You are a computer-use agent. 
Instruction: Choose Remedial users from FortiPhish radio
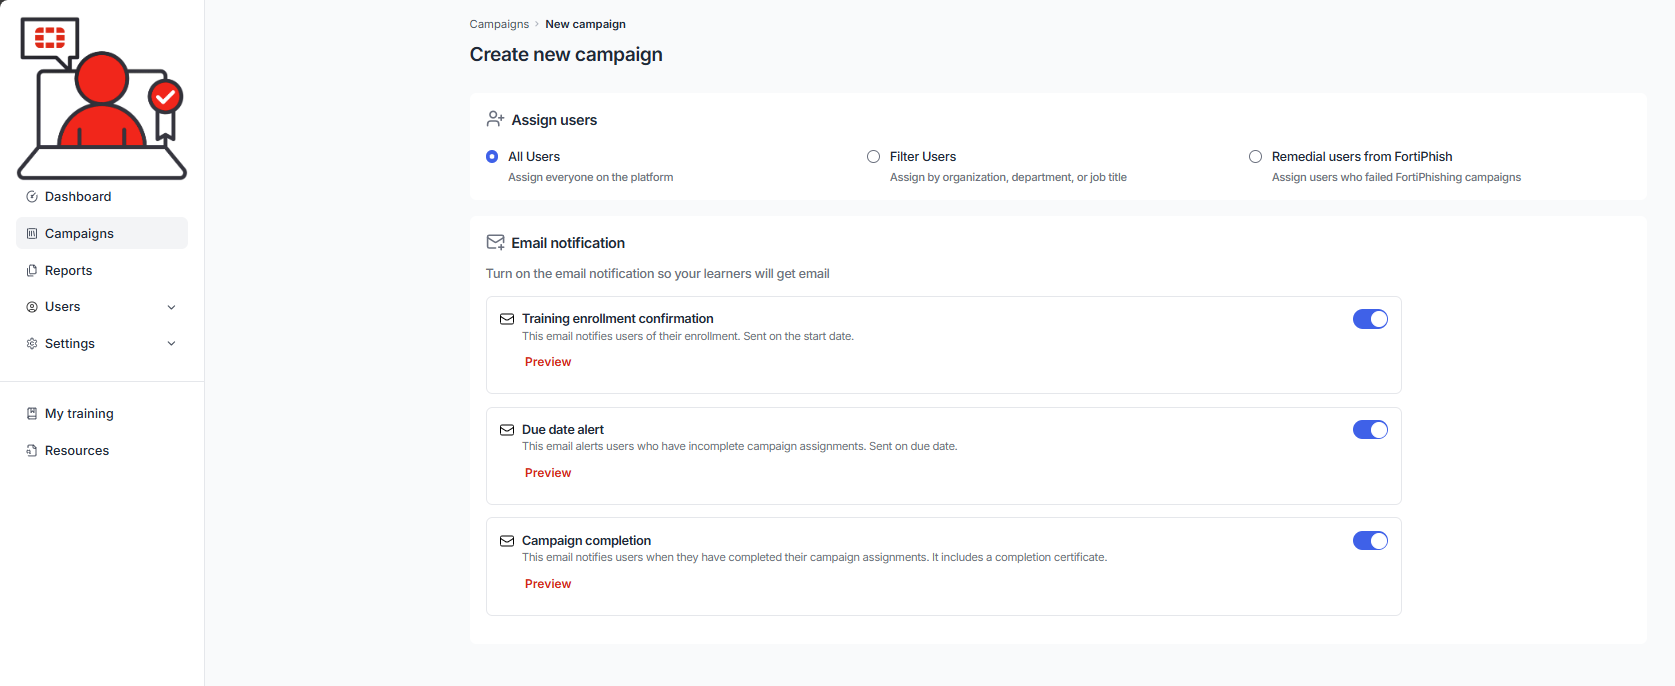(1256, 157)
